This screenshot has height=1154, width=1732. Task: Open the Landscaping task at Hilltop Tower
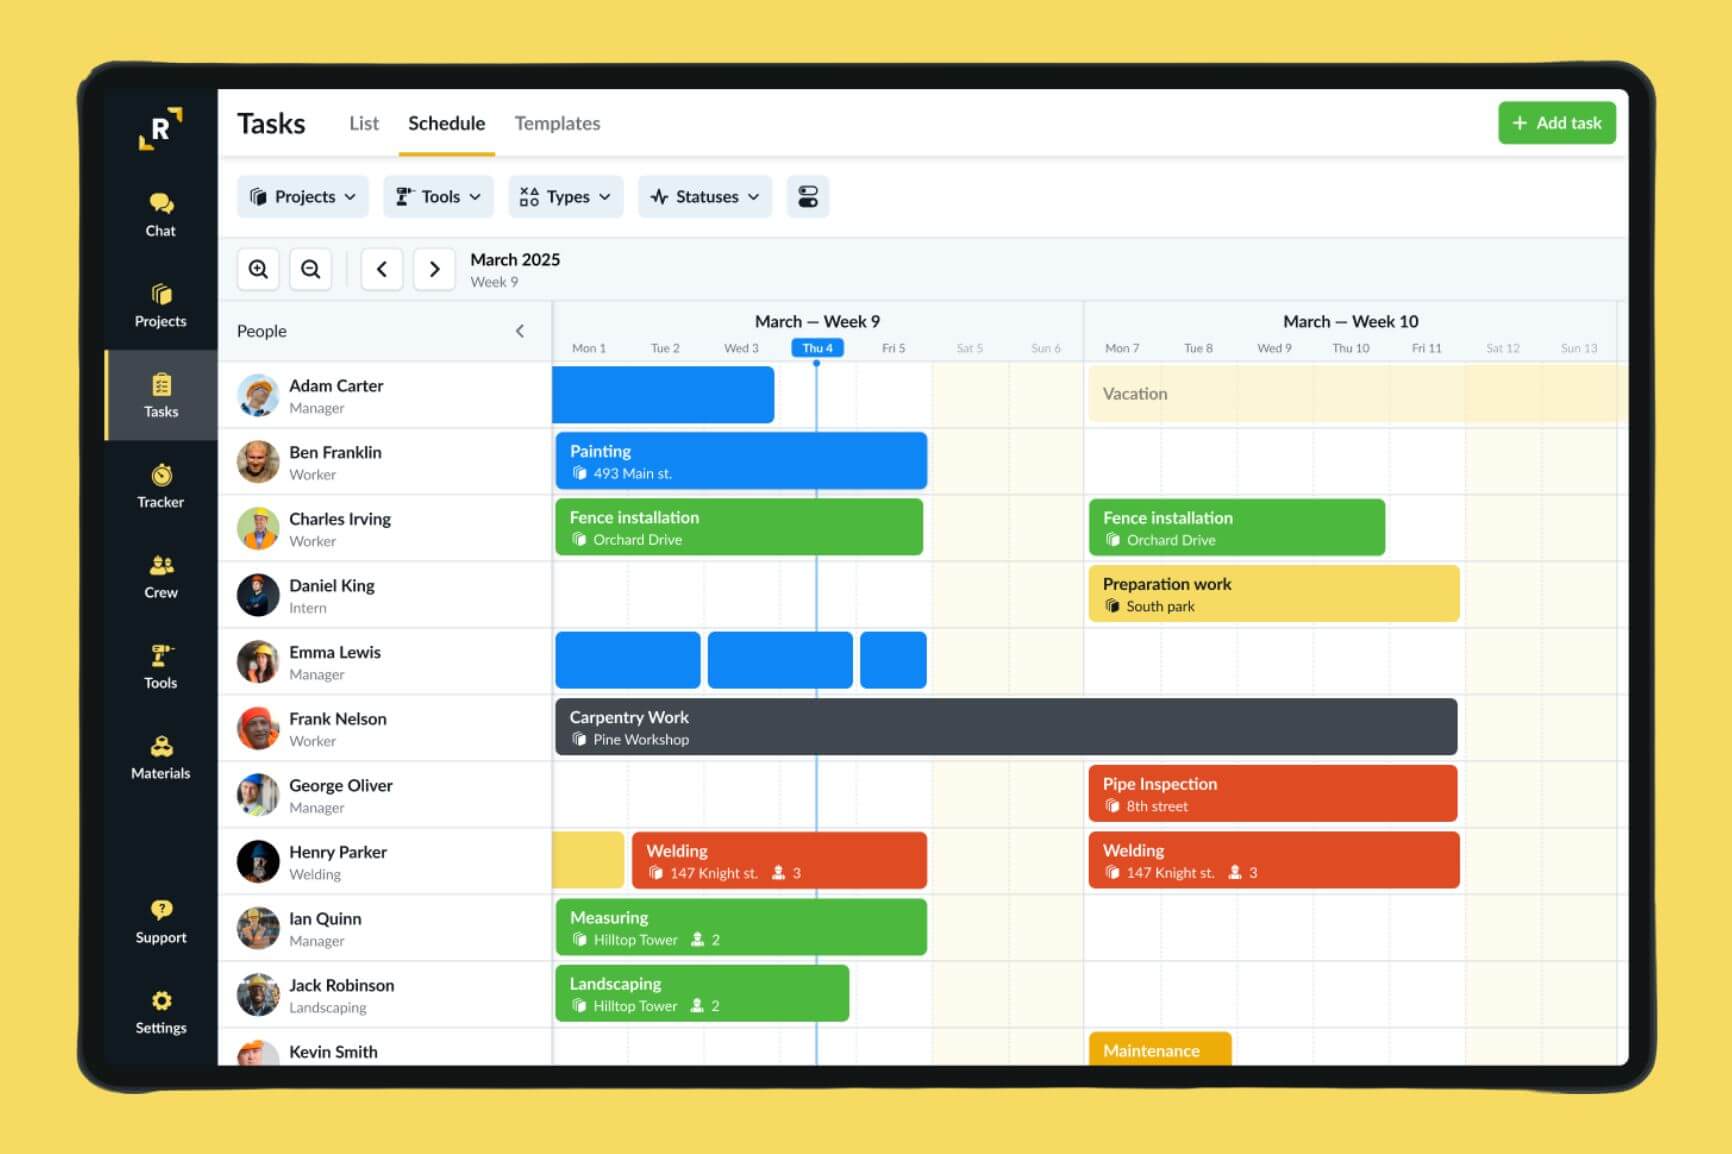[x=702, y=993]
